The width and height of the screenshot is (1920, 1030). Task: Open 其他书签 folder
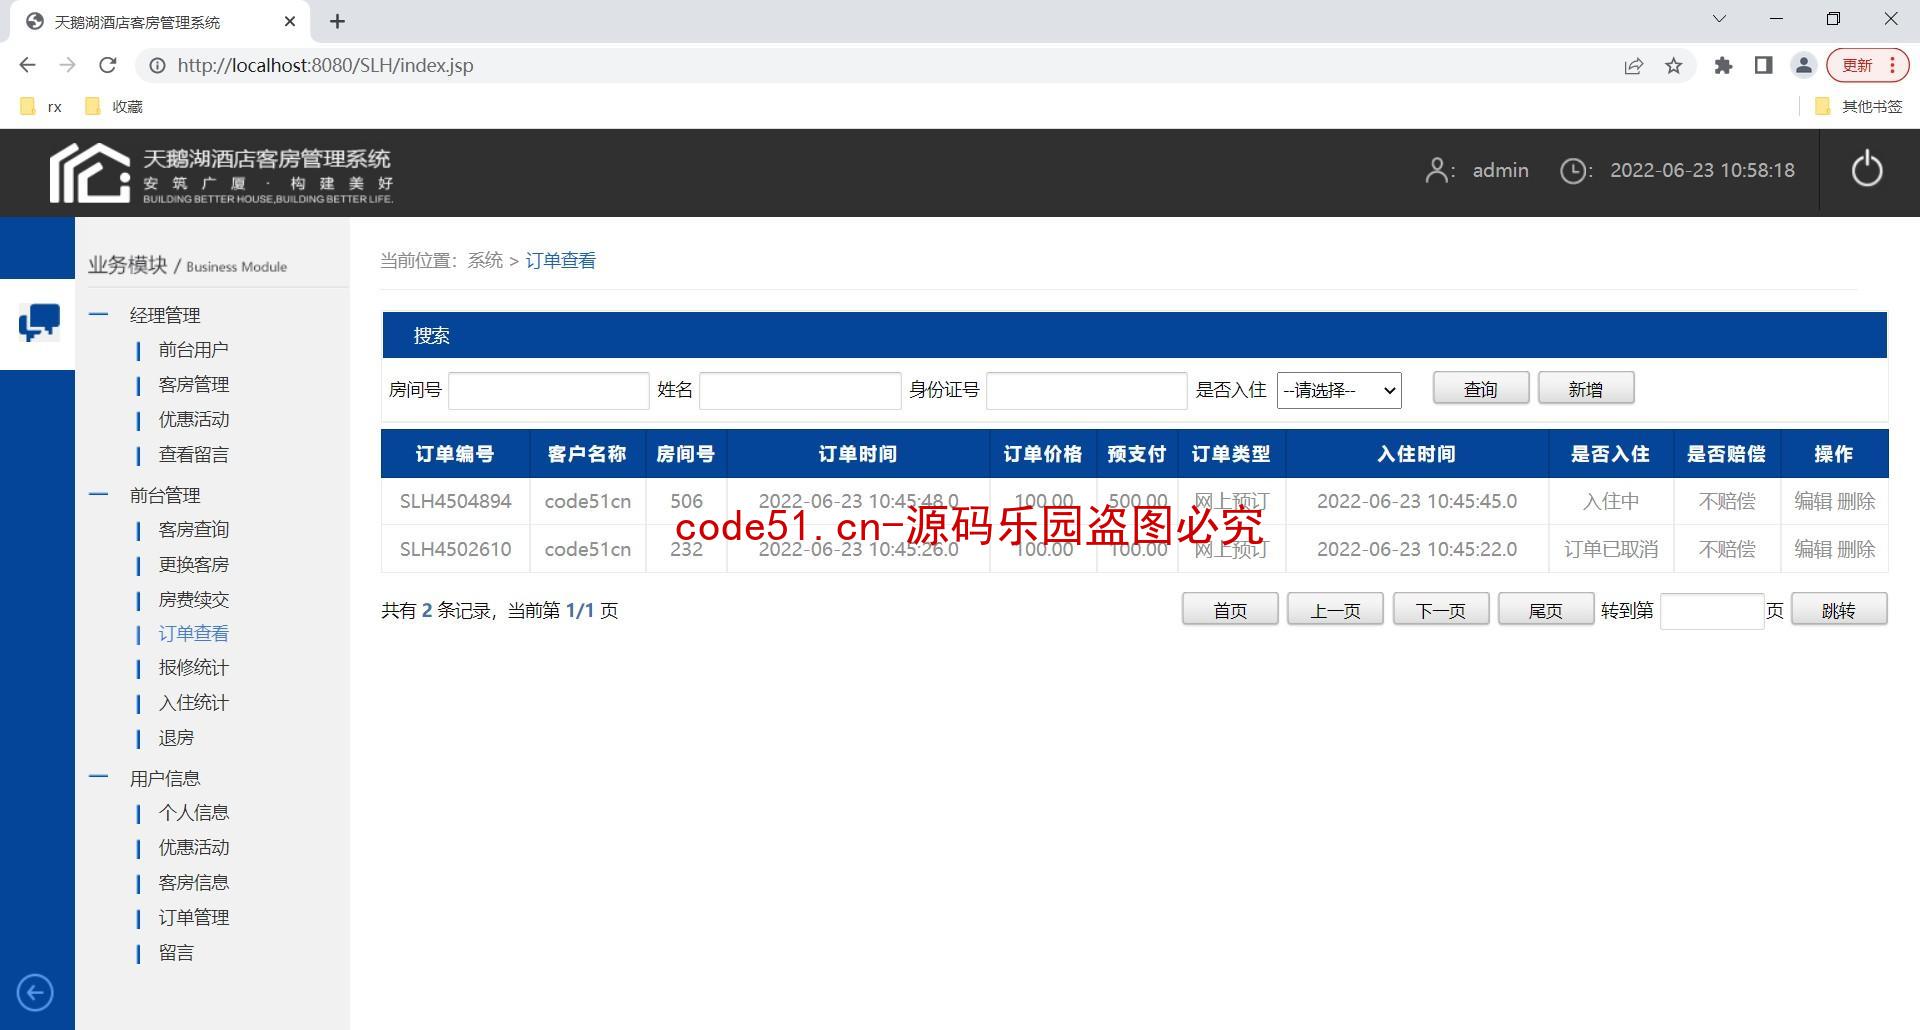coord(1858,106)
